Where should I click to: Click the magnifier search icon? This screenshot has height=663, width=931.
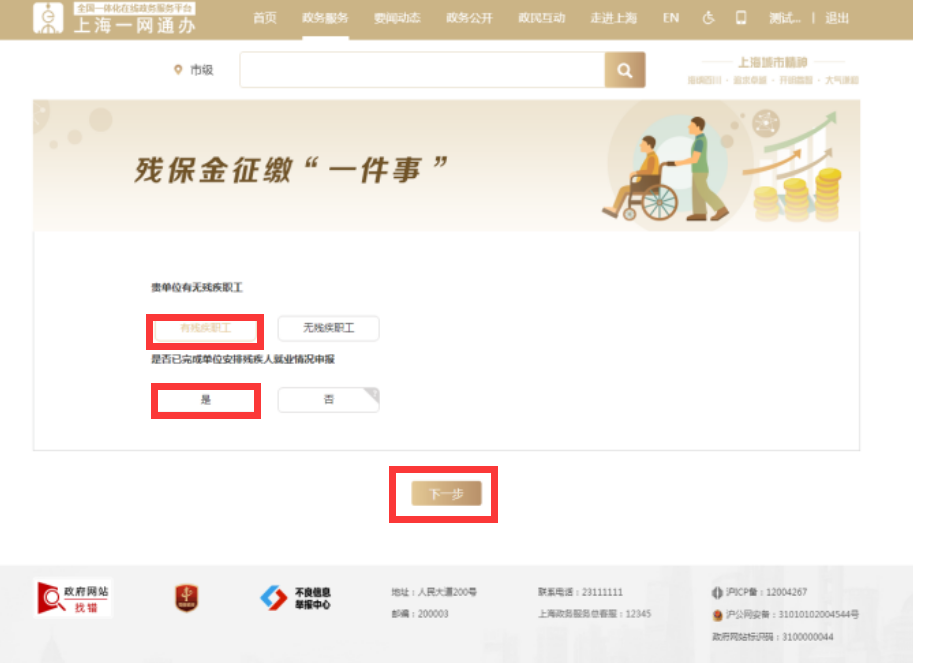625,70
